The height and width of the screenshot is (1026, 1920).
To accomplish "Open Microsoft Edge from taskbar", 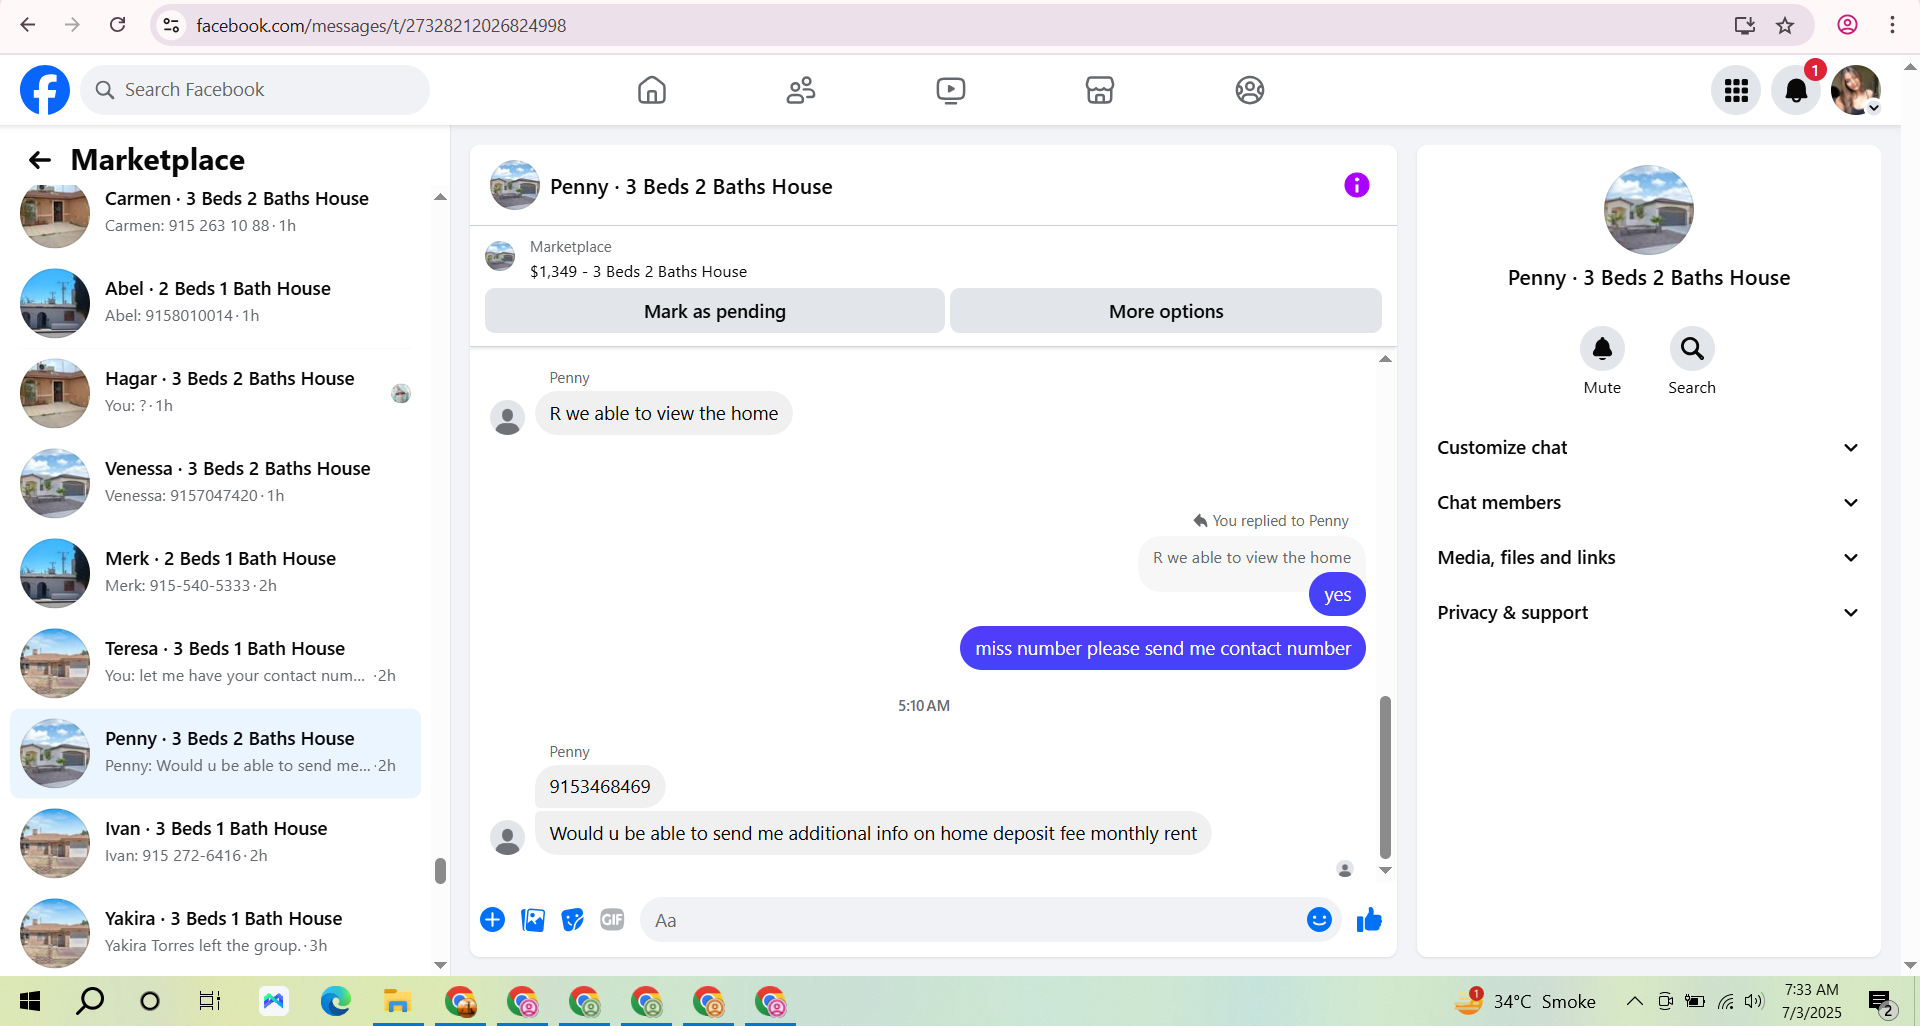I will [336, 1001].
